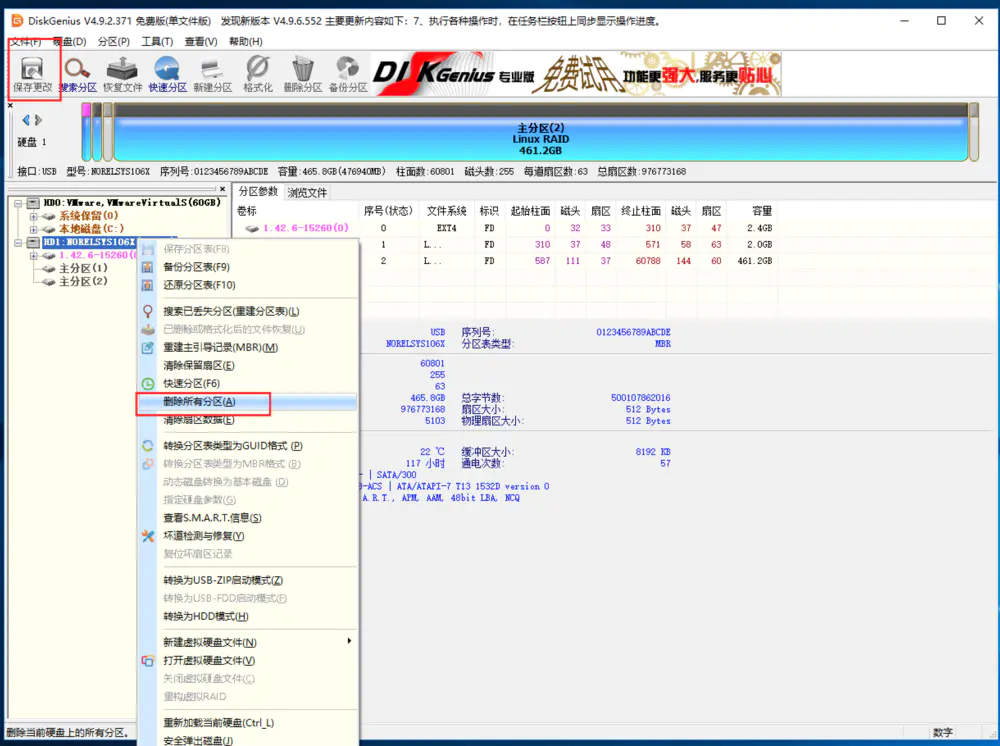Viewport: 1000px width, 746px height.
Task: Click the 备份分区表(F9) menu icon
Action: click(x=147, y=267)
